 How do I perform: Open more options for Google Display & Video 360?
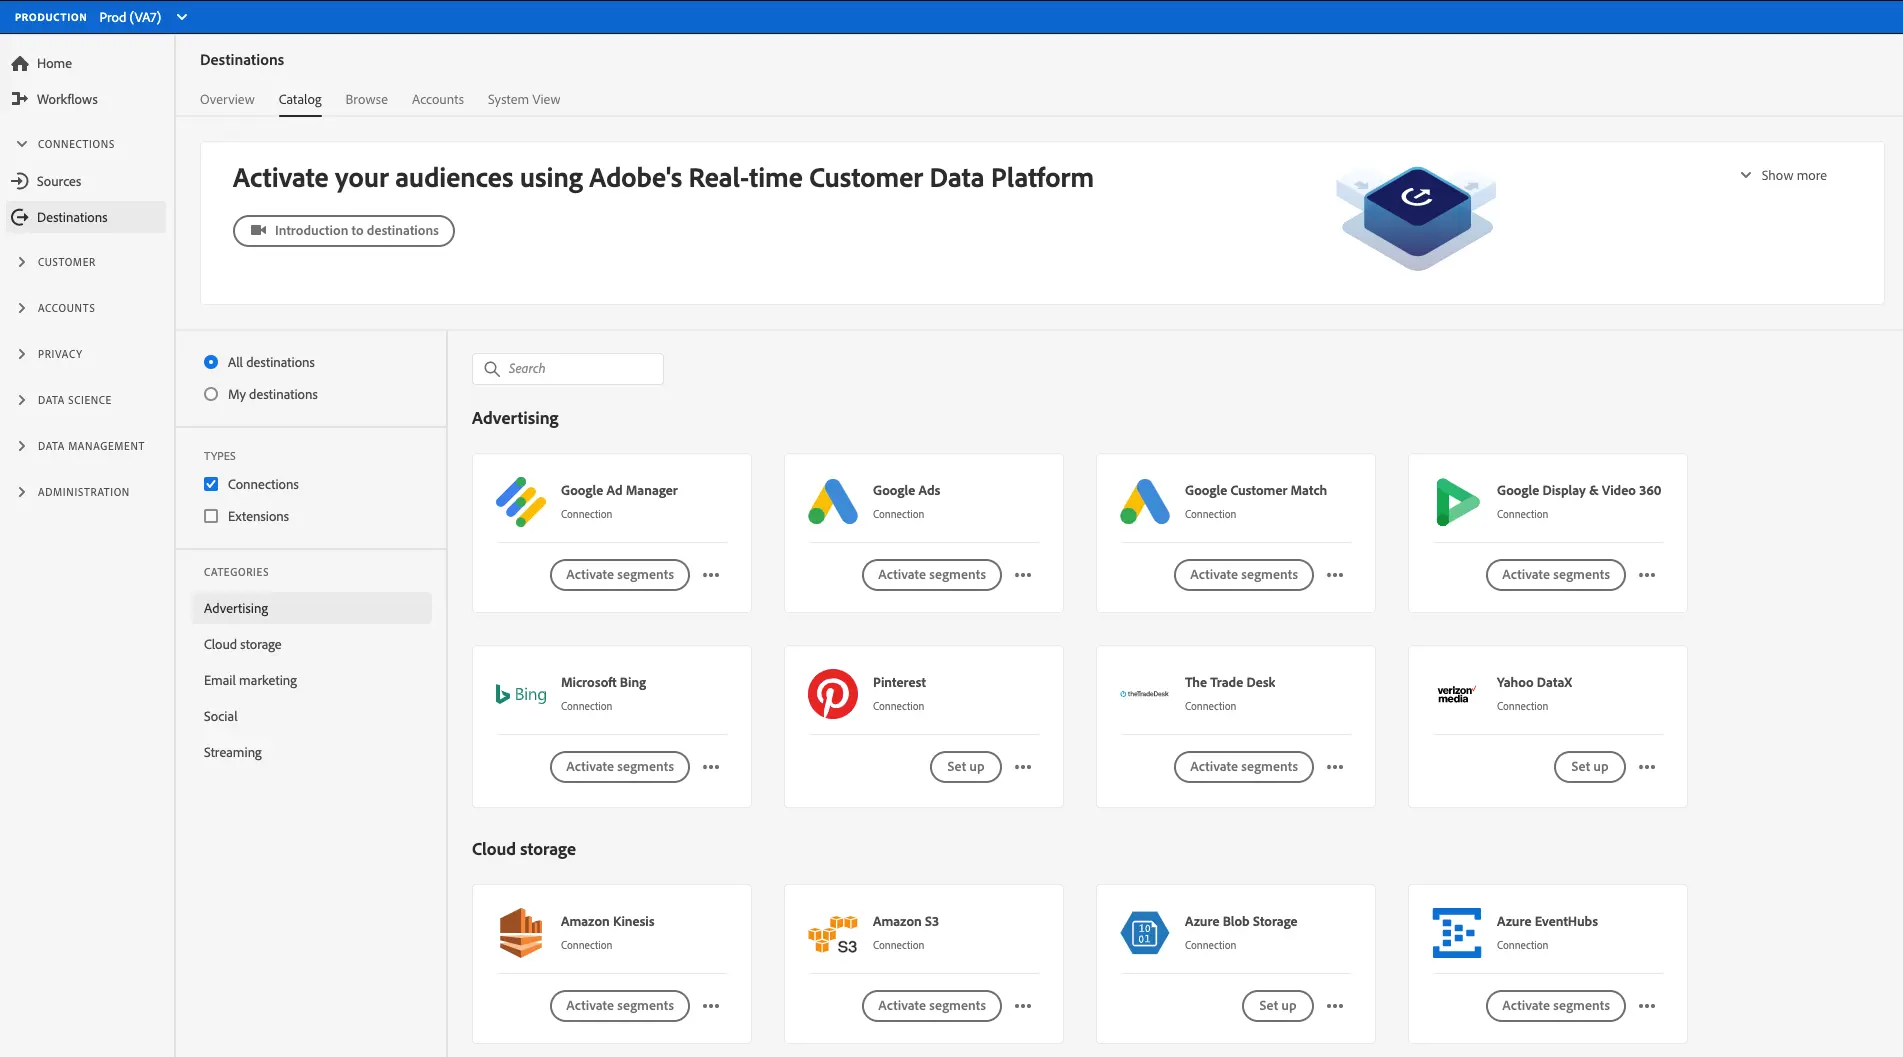(x=1647, y=575)
